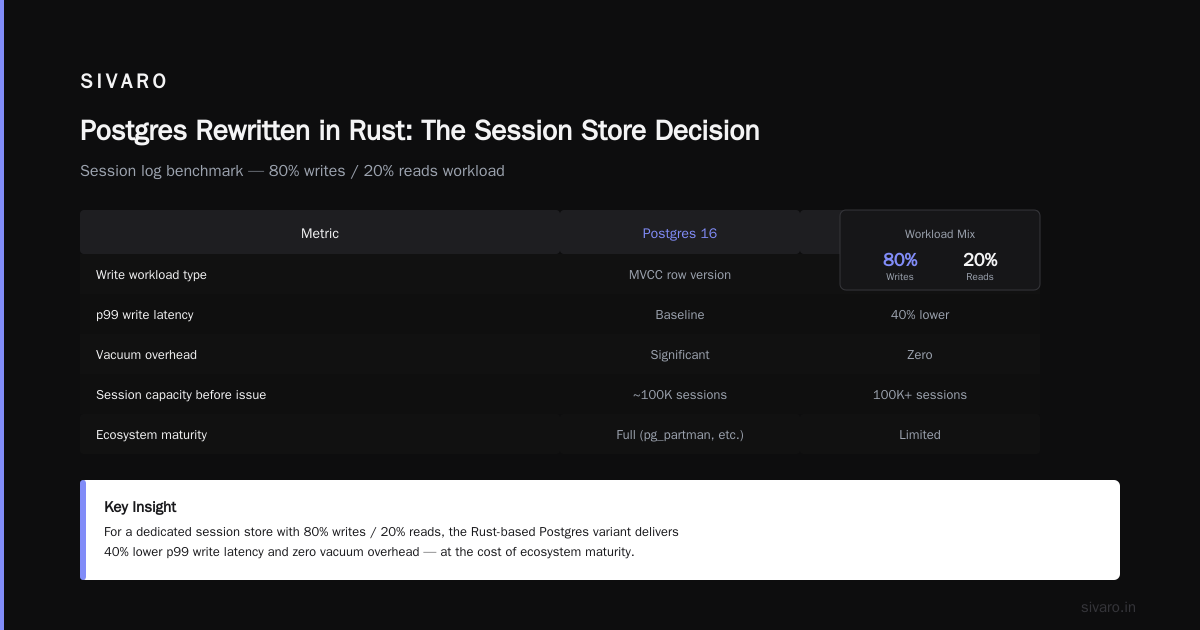Click the '100K+ sessions' cell
Screen dimensions: 1200x630
pos(920,394)
